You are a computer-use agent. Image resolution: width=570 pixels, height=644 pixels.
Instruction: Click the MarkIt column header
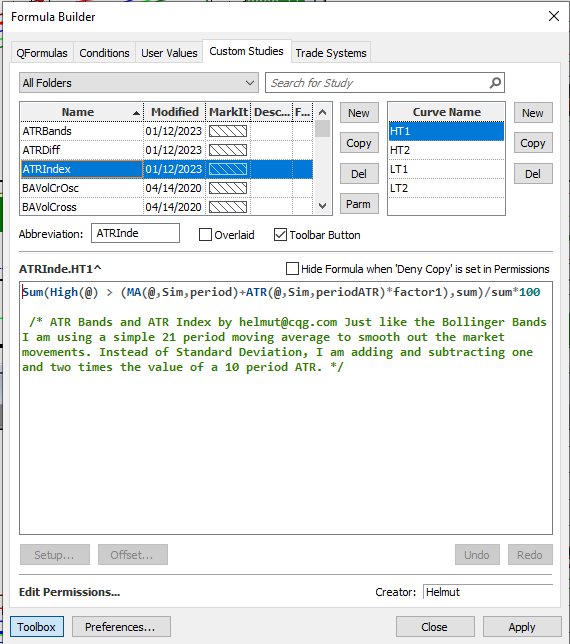[228, 112]
